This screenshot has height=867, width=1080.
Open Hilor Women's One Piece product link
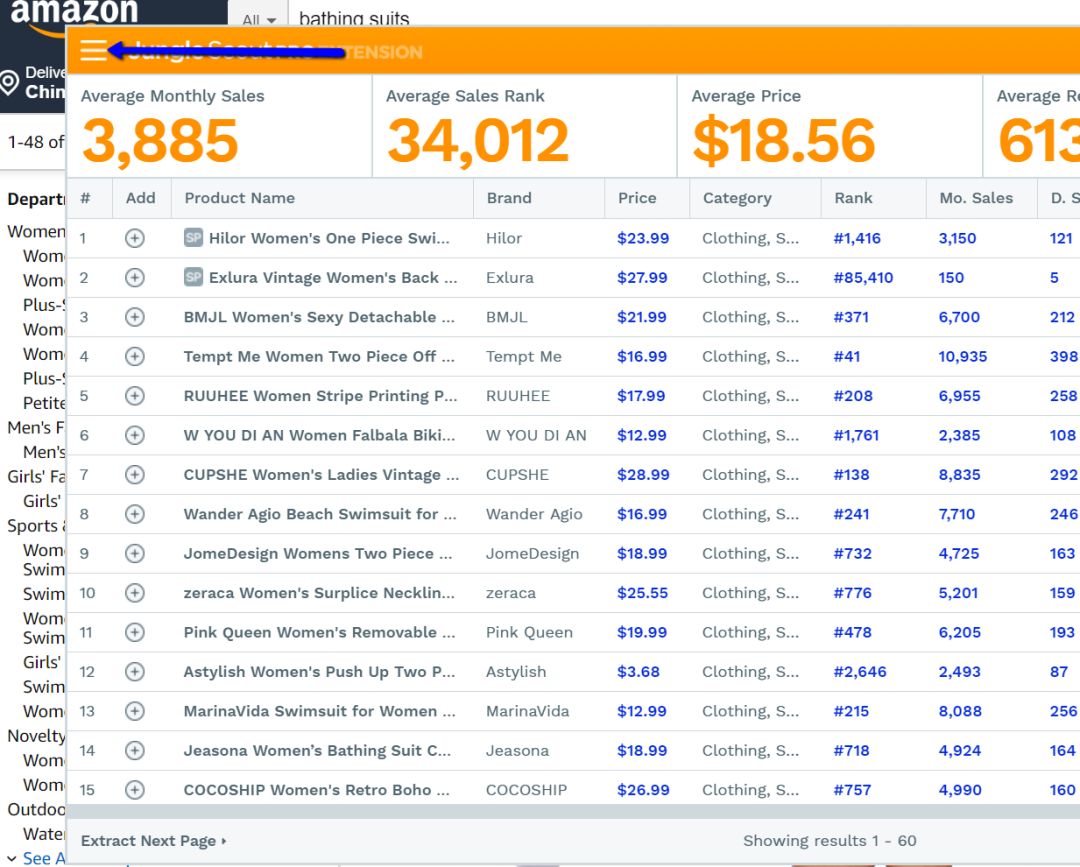click(329, 238)
